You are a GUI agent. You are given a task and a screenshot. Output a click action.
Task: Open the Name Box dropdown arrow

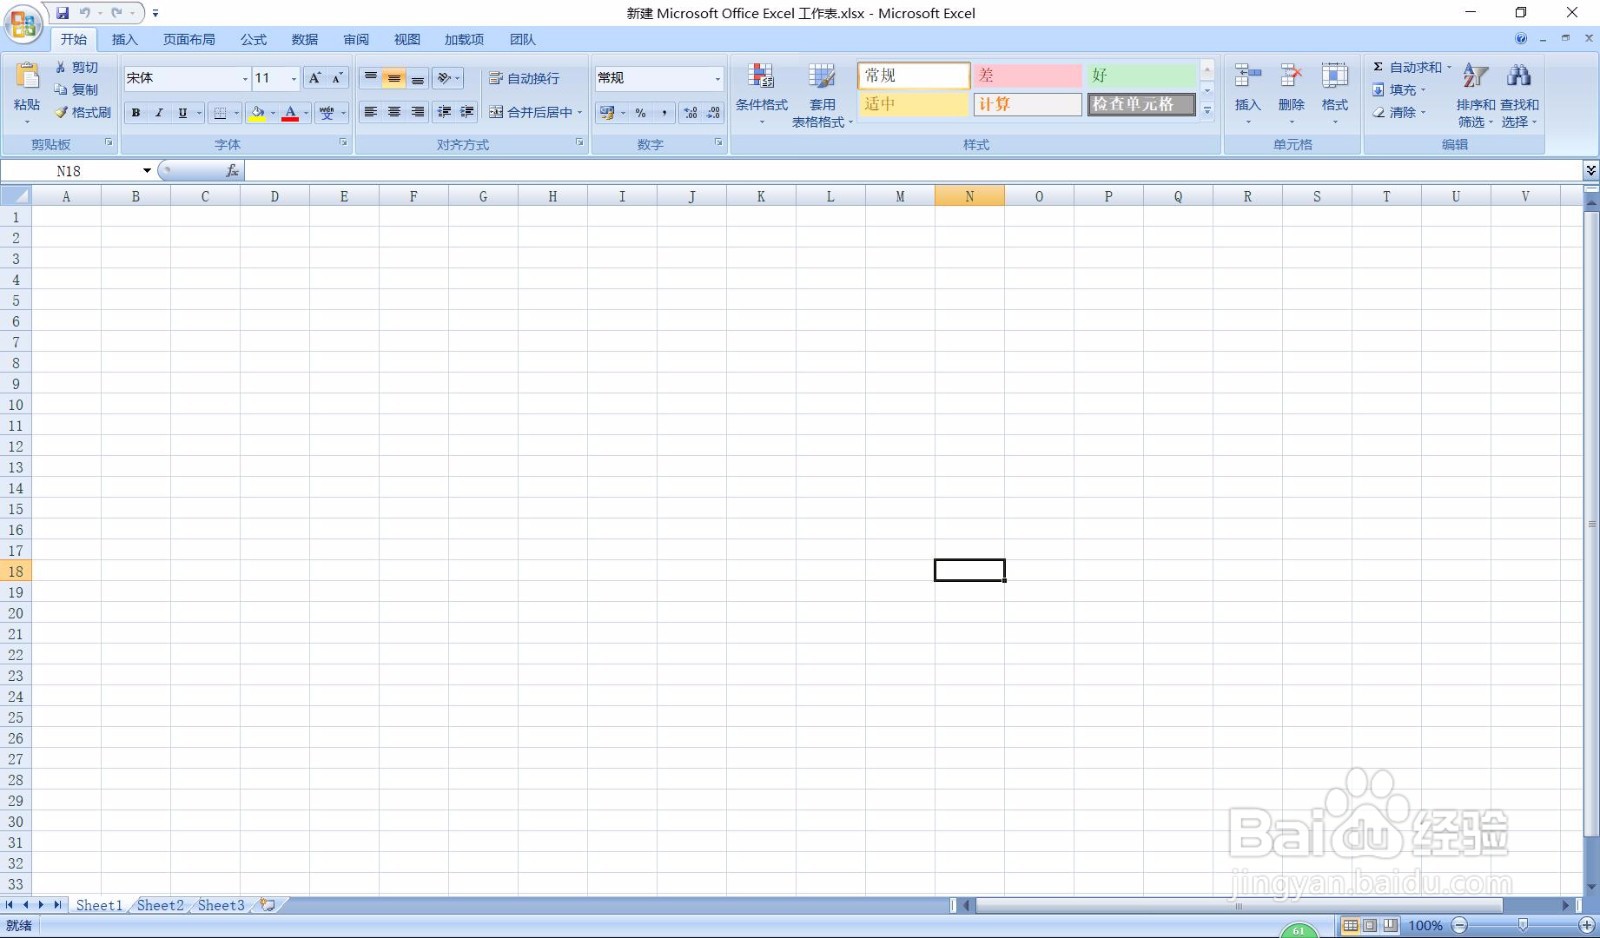pos(147,171)
